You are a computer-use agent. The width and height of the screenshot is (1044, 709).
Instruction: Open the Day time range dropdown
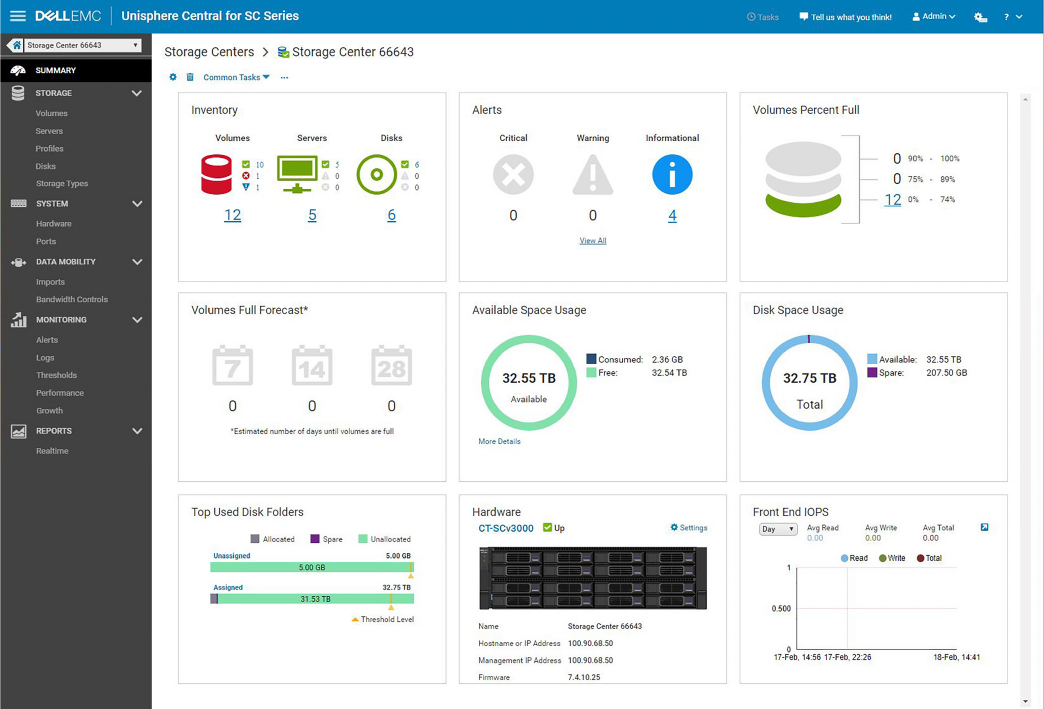[778, 529]
